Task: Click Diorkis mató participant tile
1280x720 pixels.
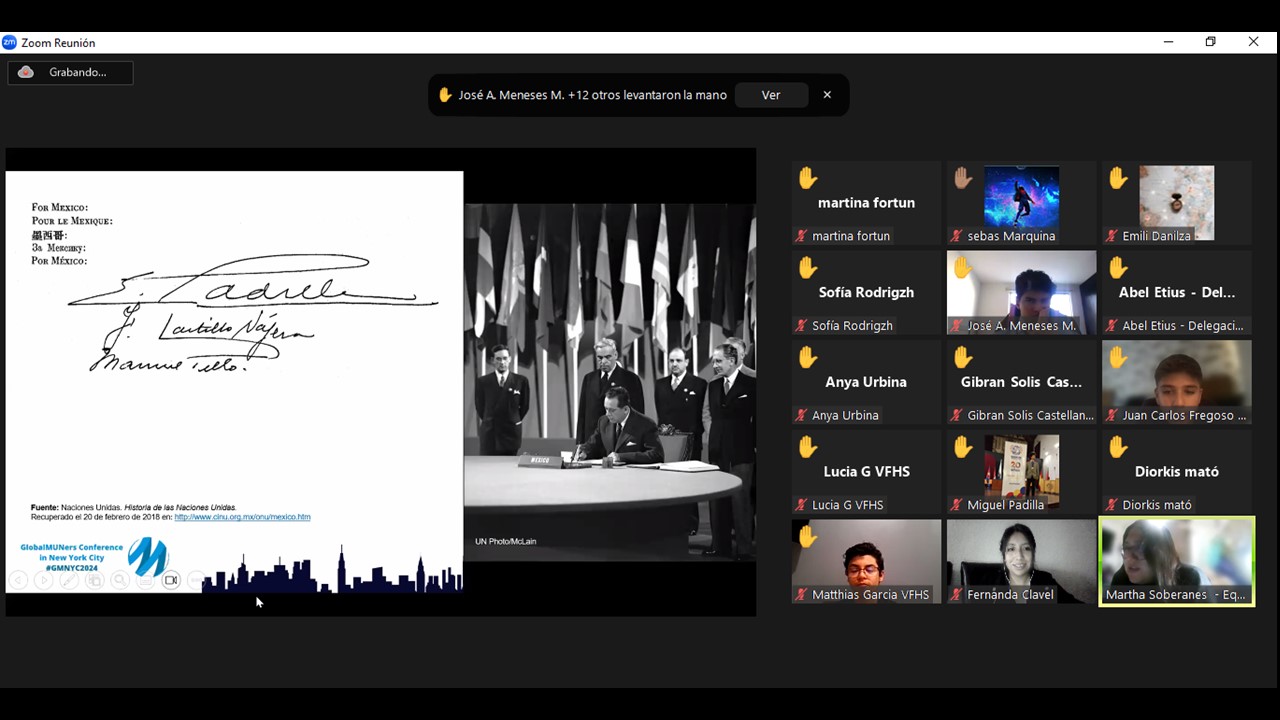Action: coord(1176,471)
